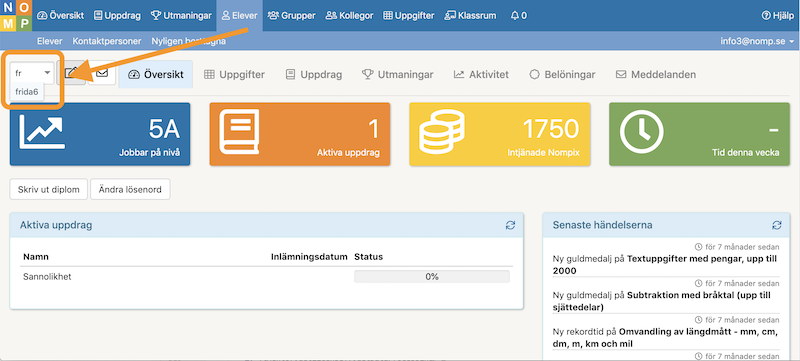Click the Aktiva uppdrag panel heading
The height and width of the screenshot is (361, 800).
point(56,225)
